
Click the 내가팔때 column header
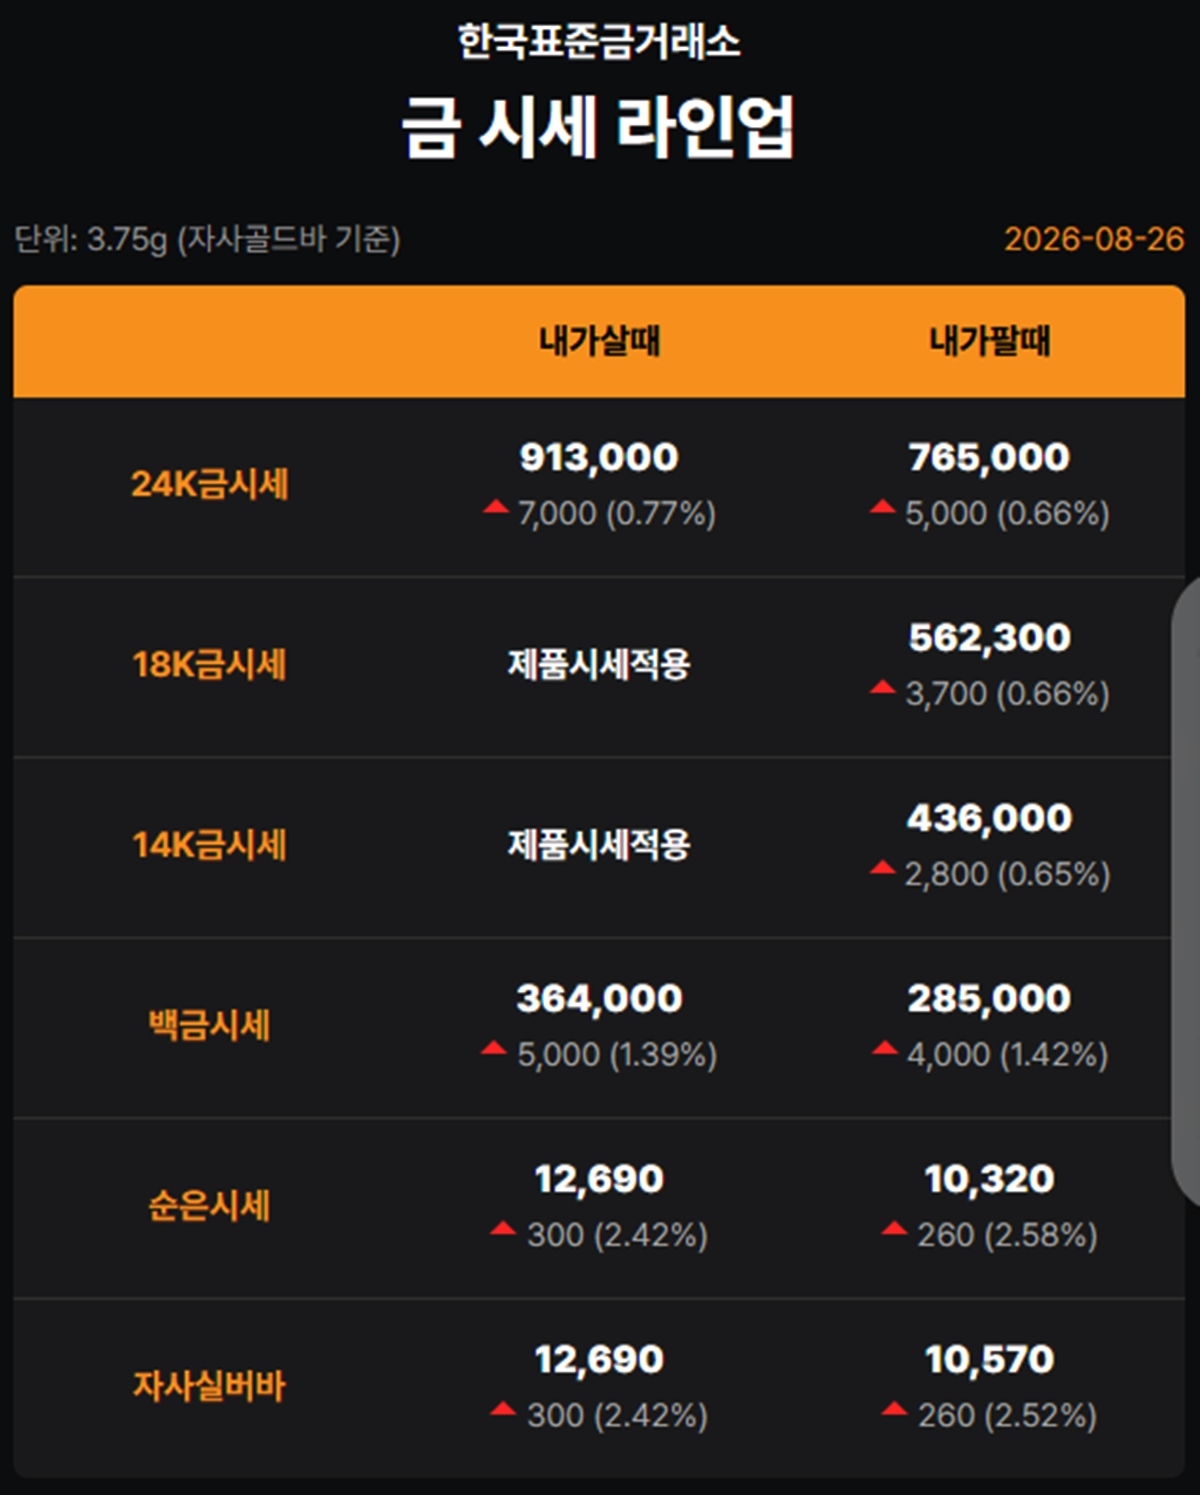point(990,340)
